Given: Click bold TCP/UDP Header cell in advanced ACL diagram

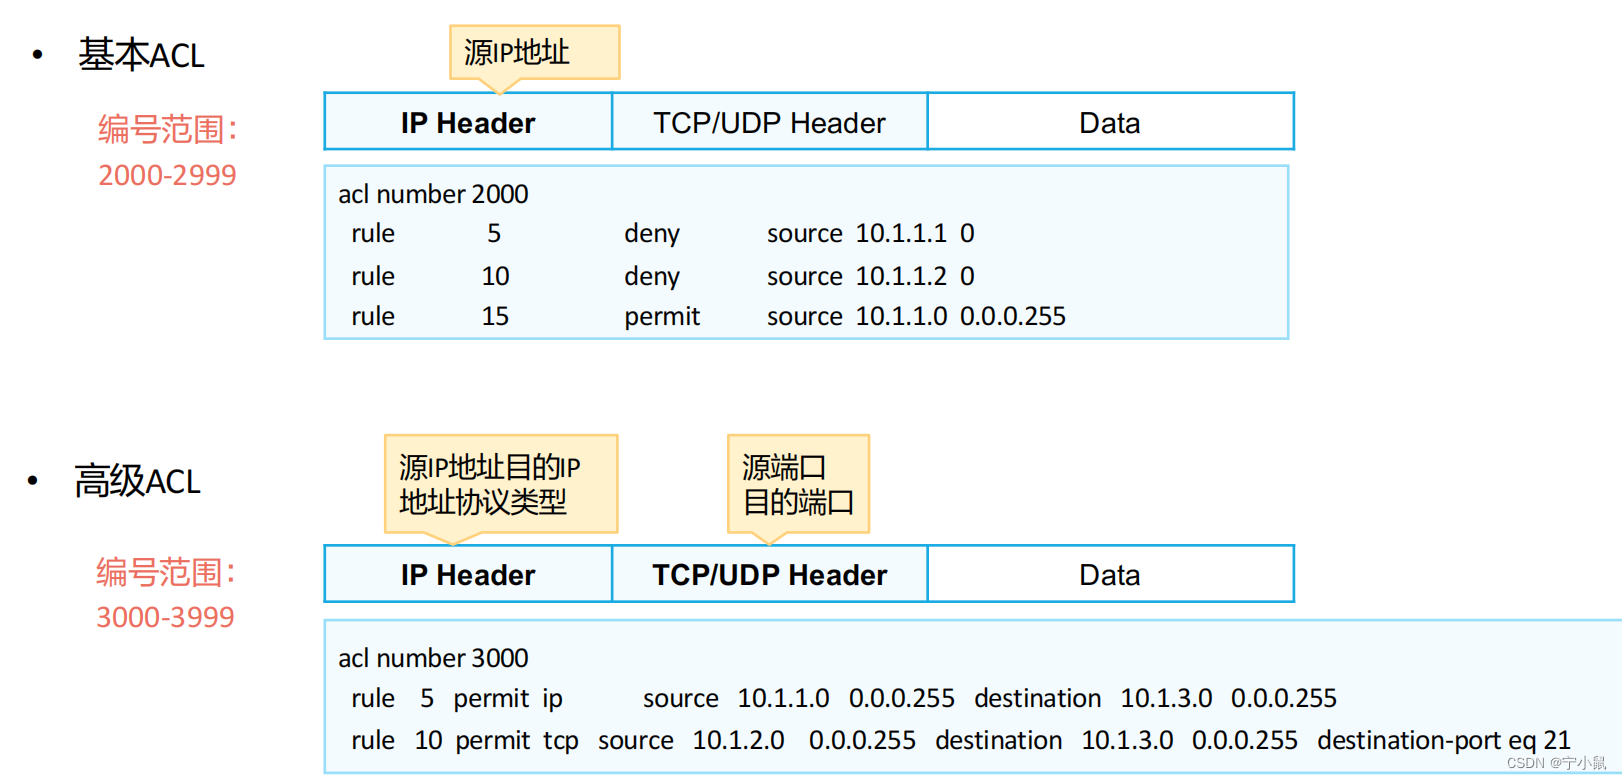Looking at the screenshot, I should click(x=769, y=574).
